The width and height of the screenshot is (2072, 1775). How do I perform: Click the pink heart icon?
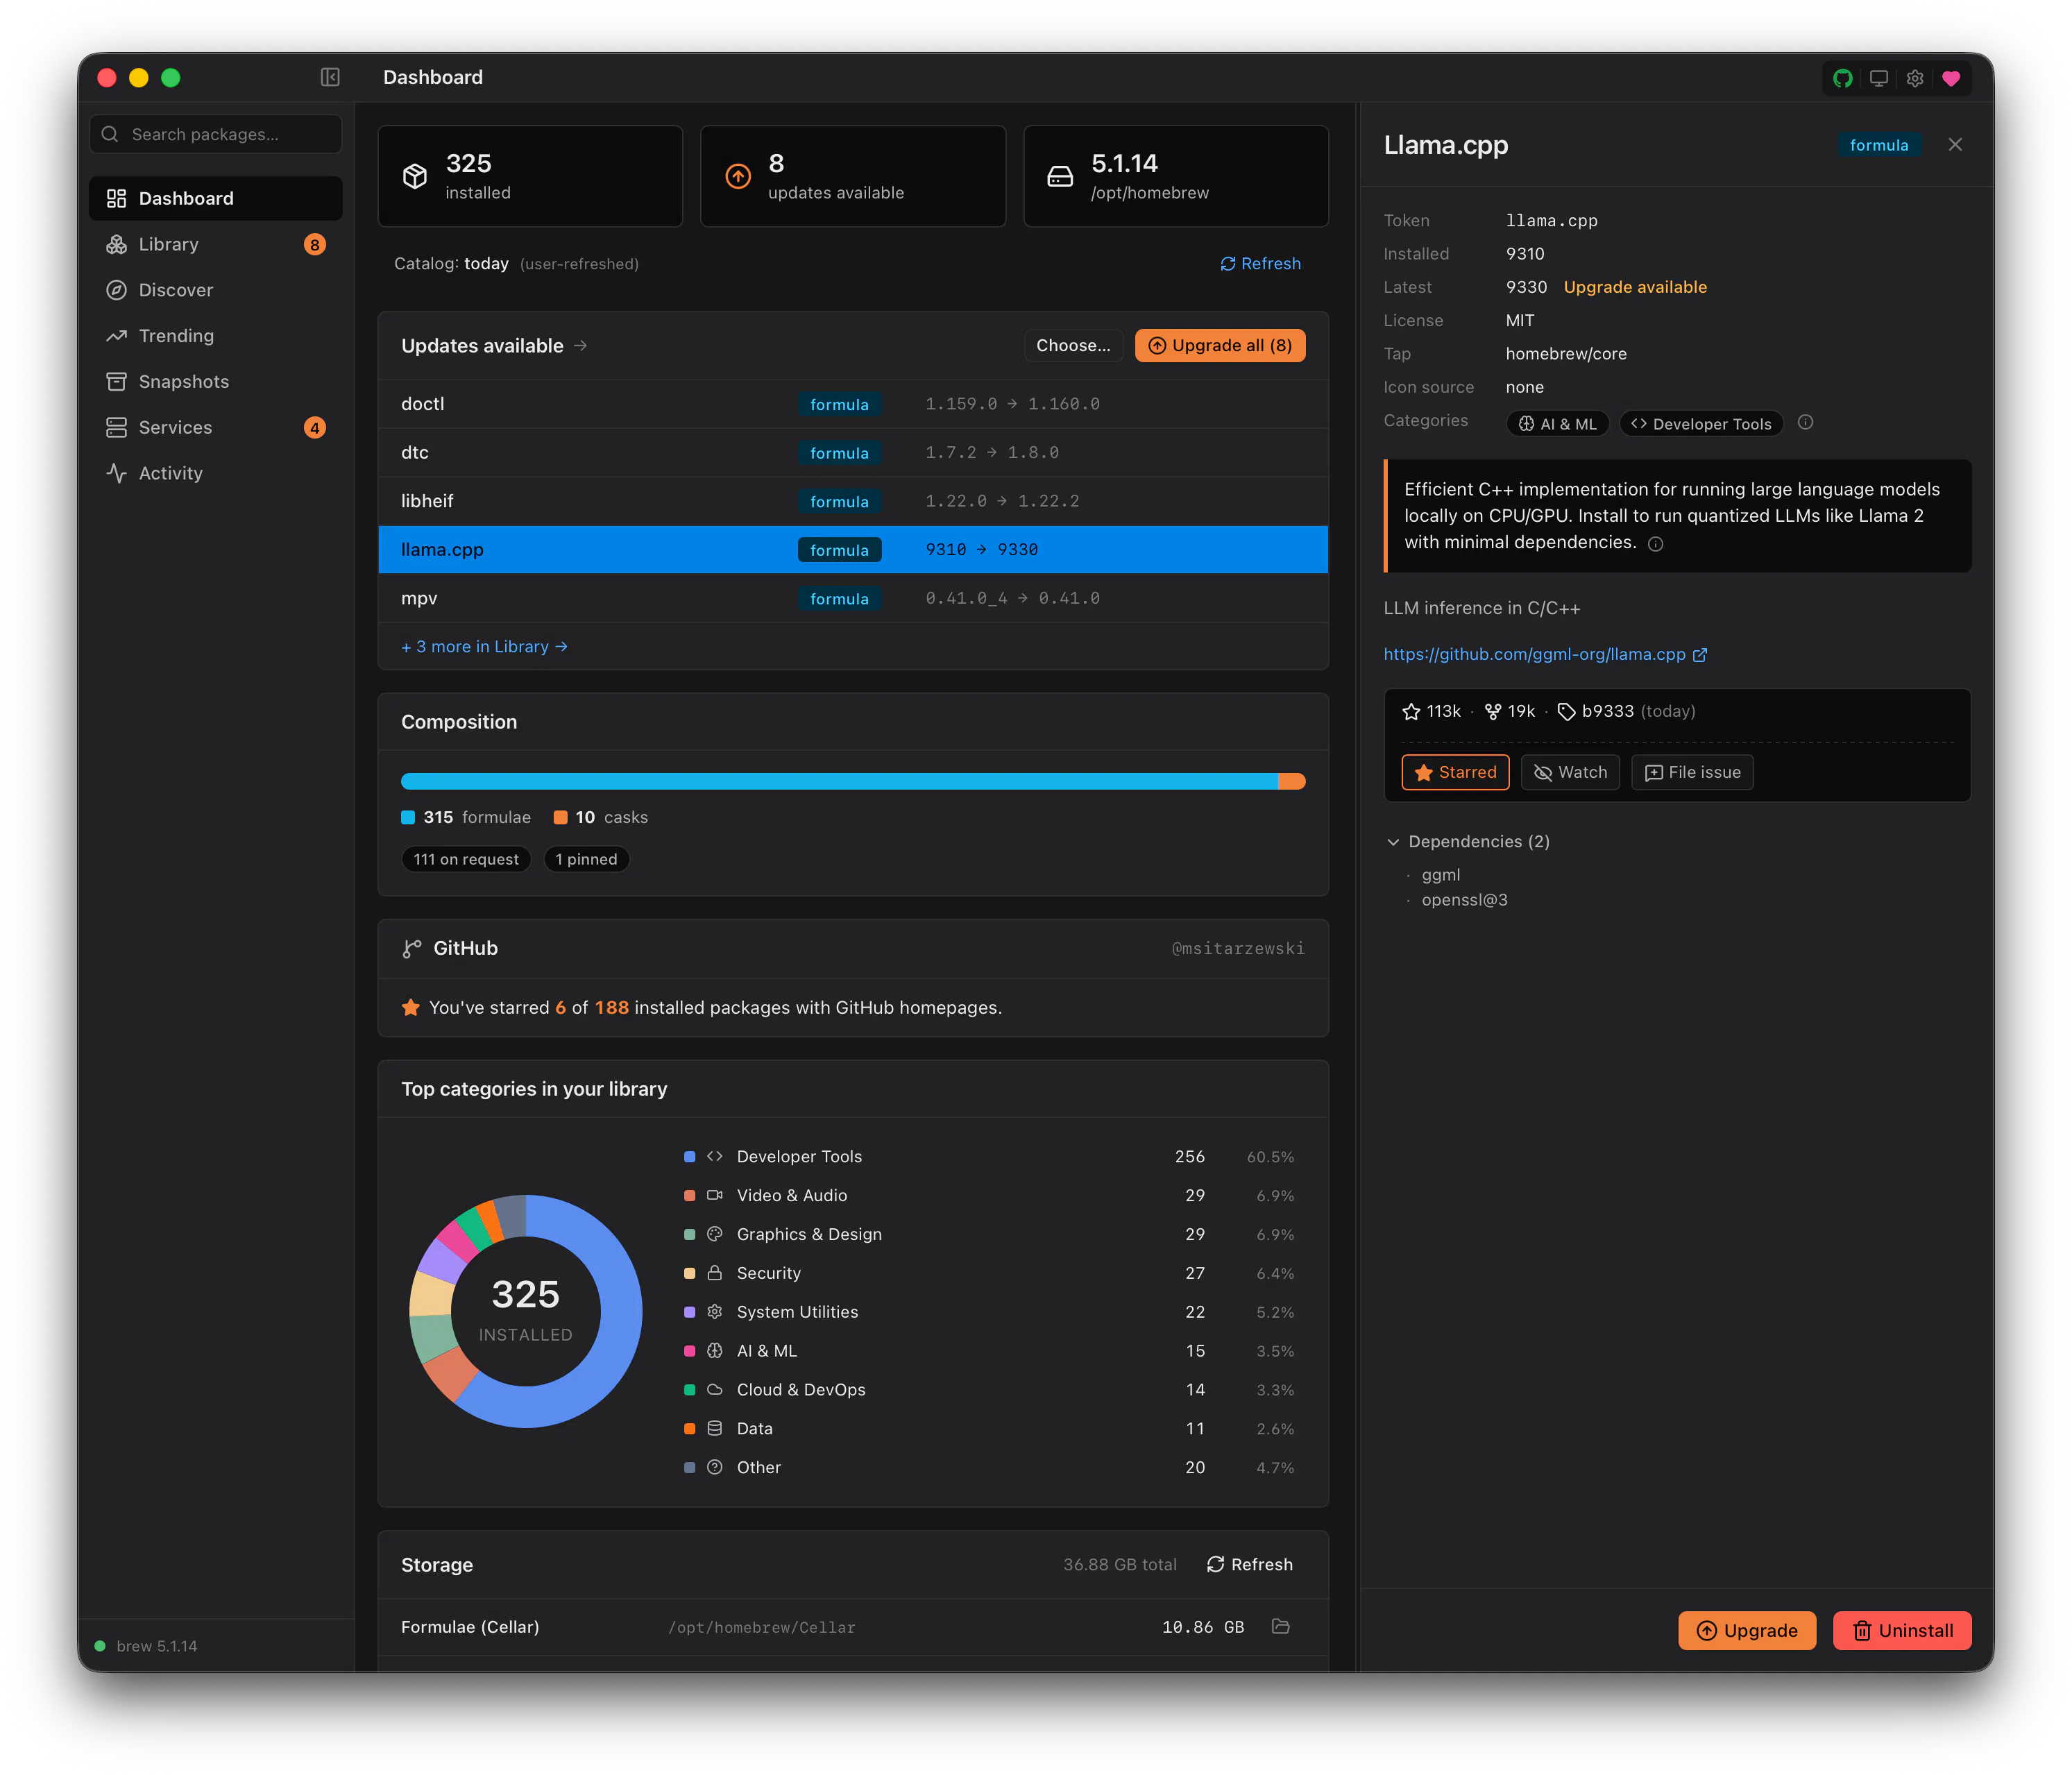(x=1951, y=78)
